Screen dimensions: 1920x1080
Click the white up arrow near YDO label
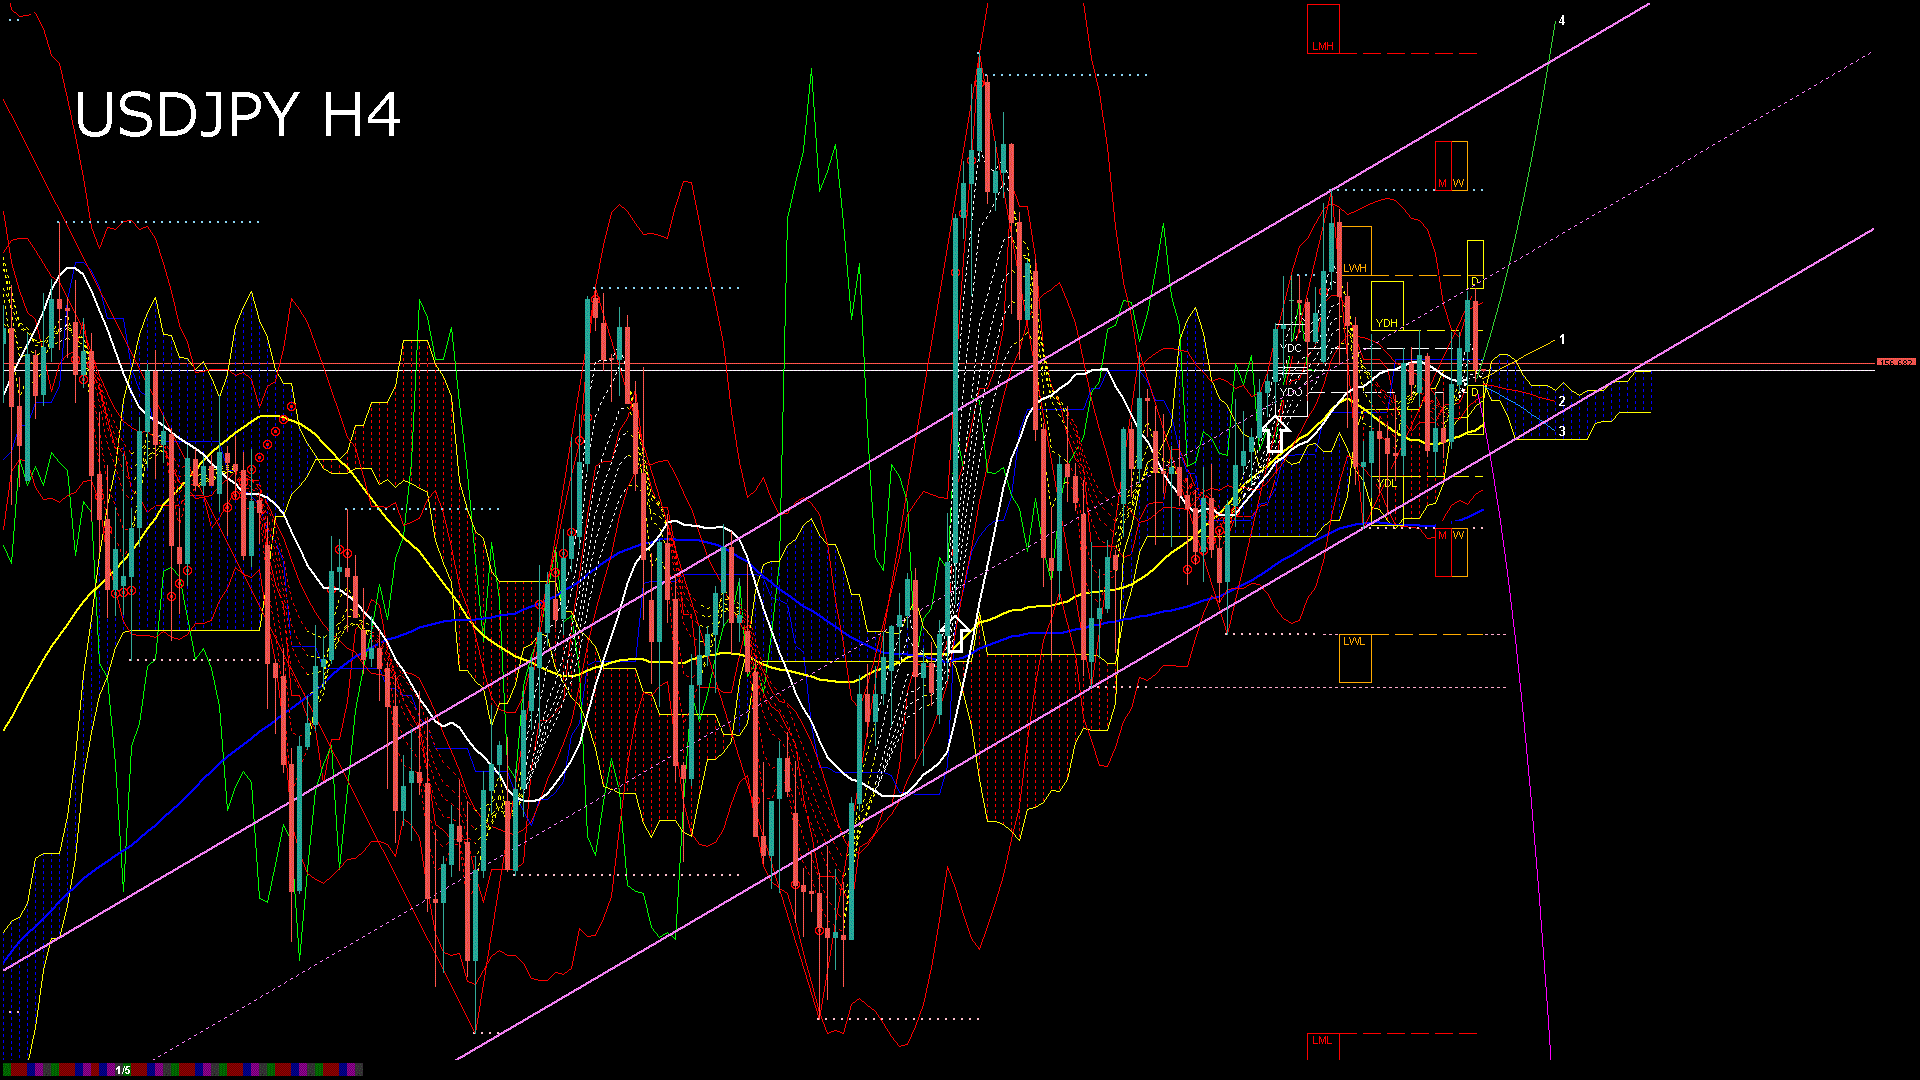point(1276,435)
